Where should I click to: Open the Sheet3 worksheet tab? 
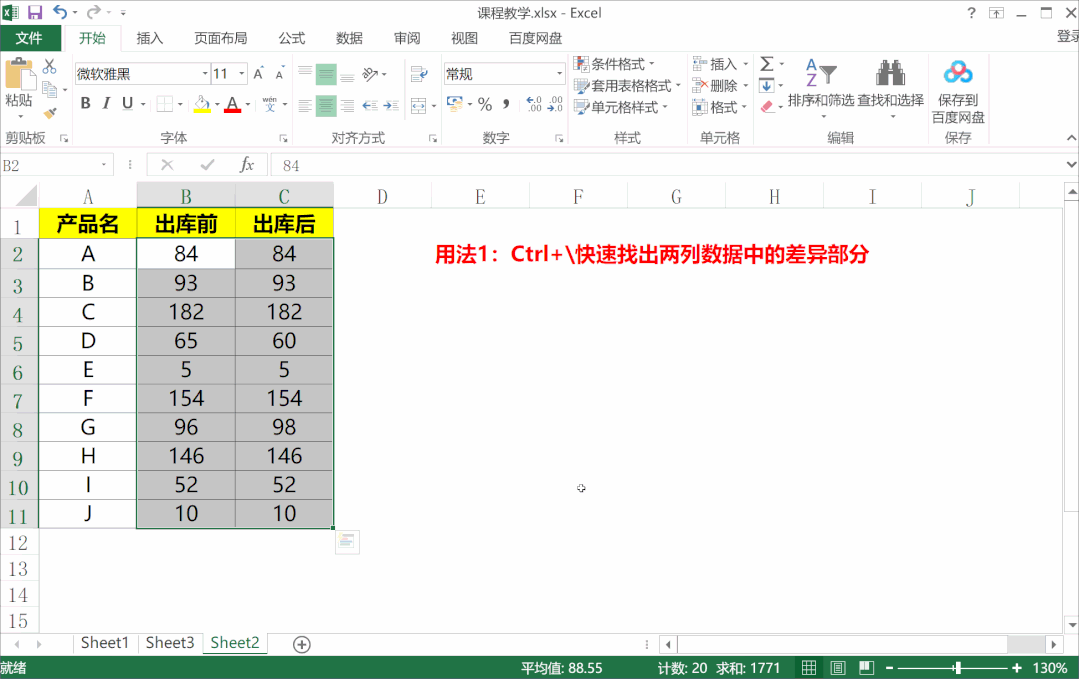169,643
